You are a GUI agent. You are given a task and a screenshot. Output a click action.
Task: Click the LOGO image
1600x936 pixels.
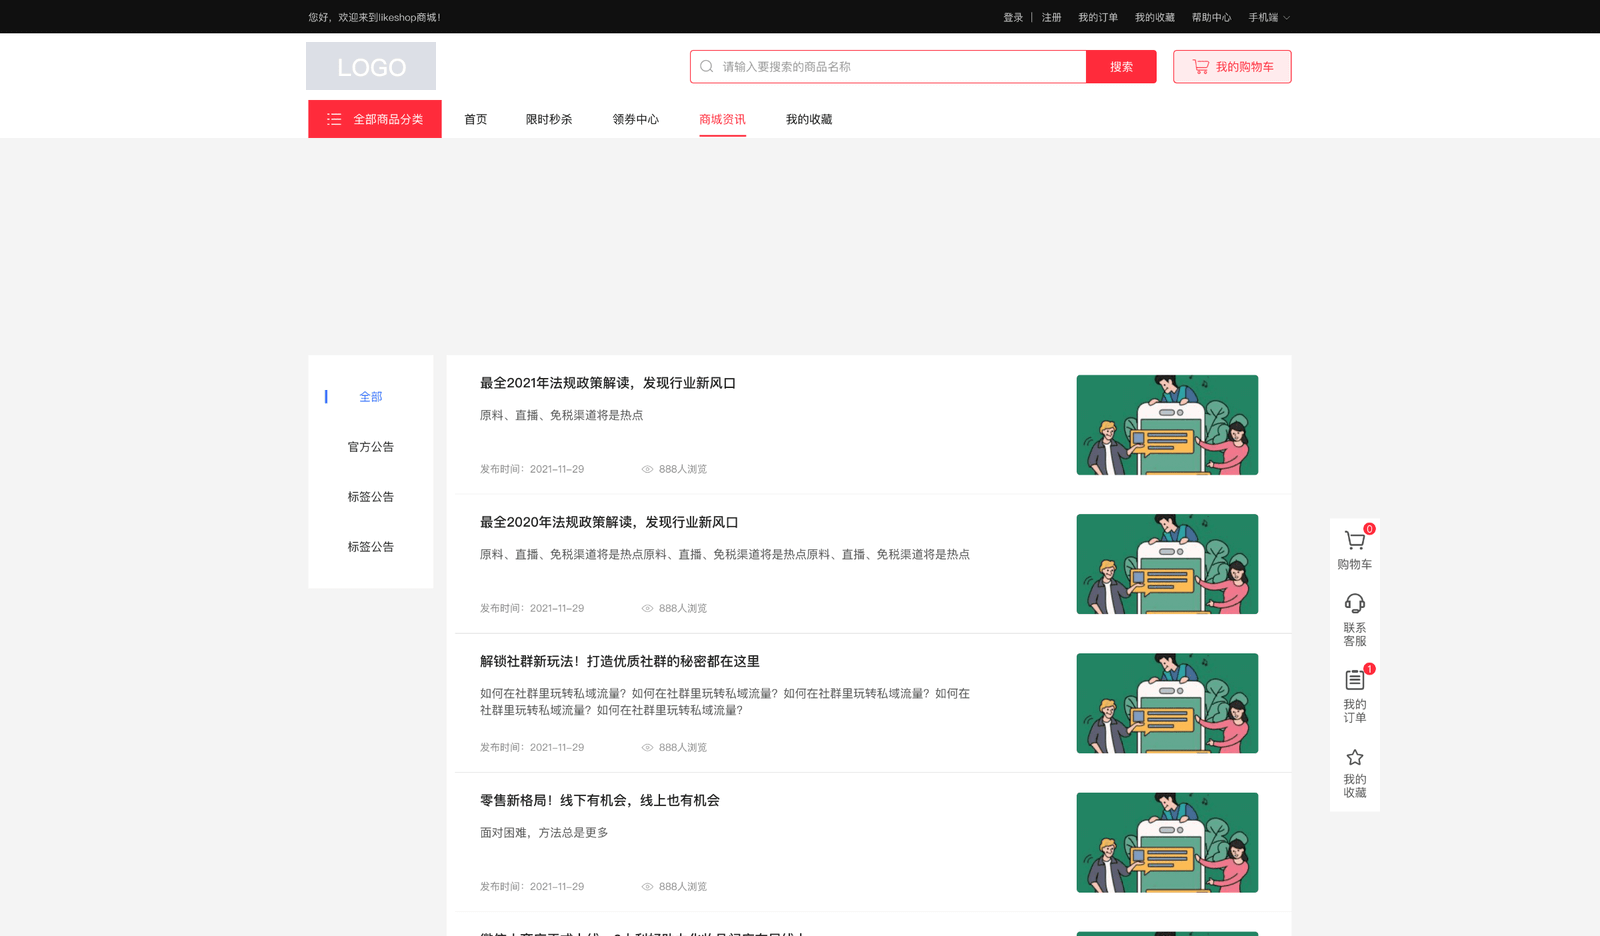click(x=371, y=66)
